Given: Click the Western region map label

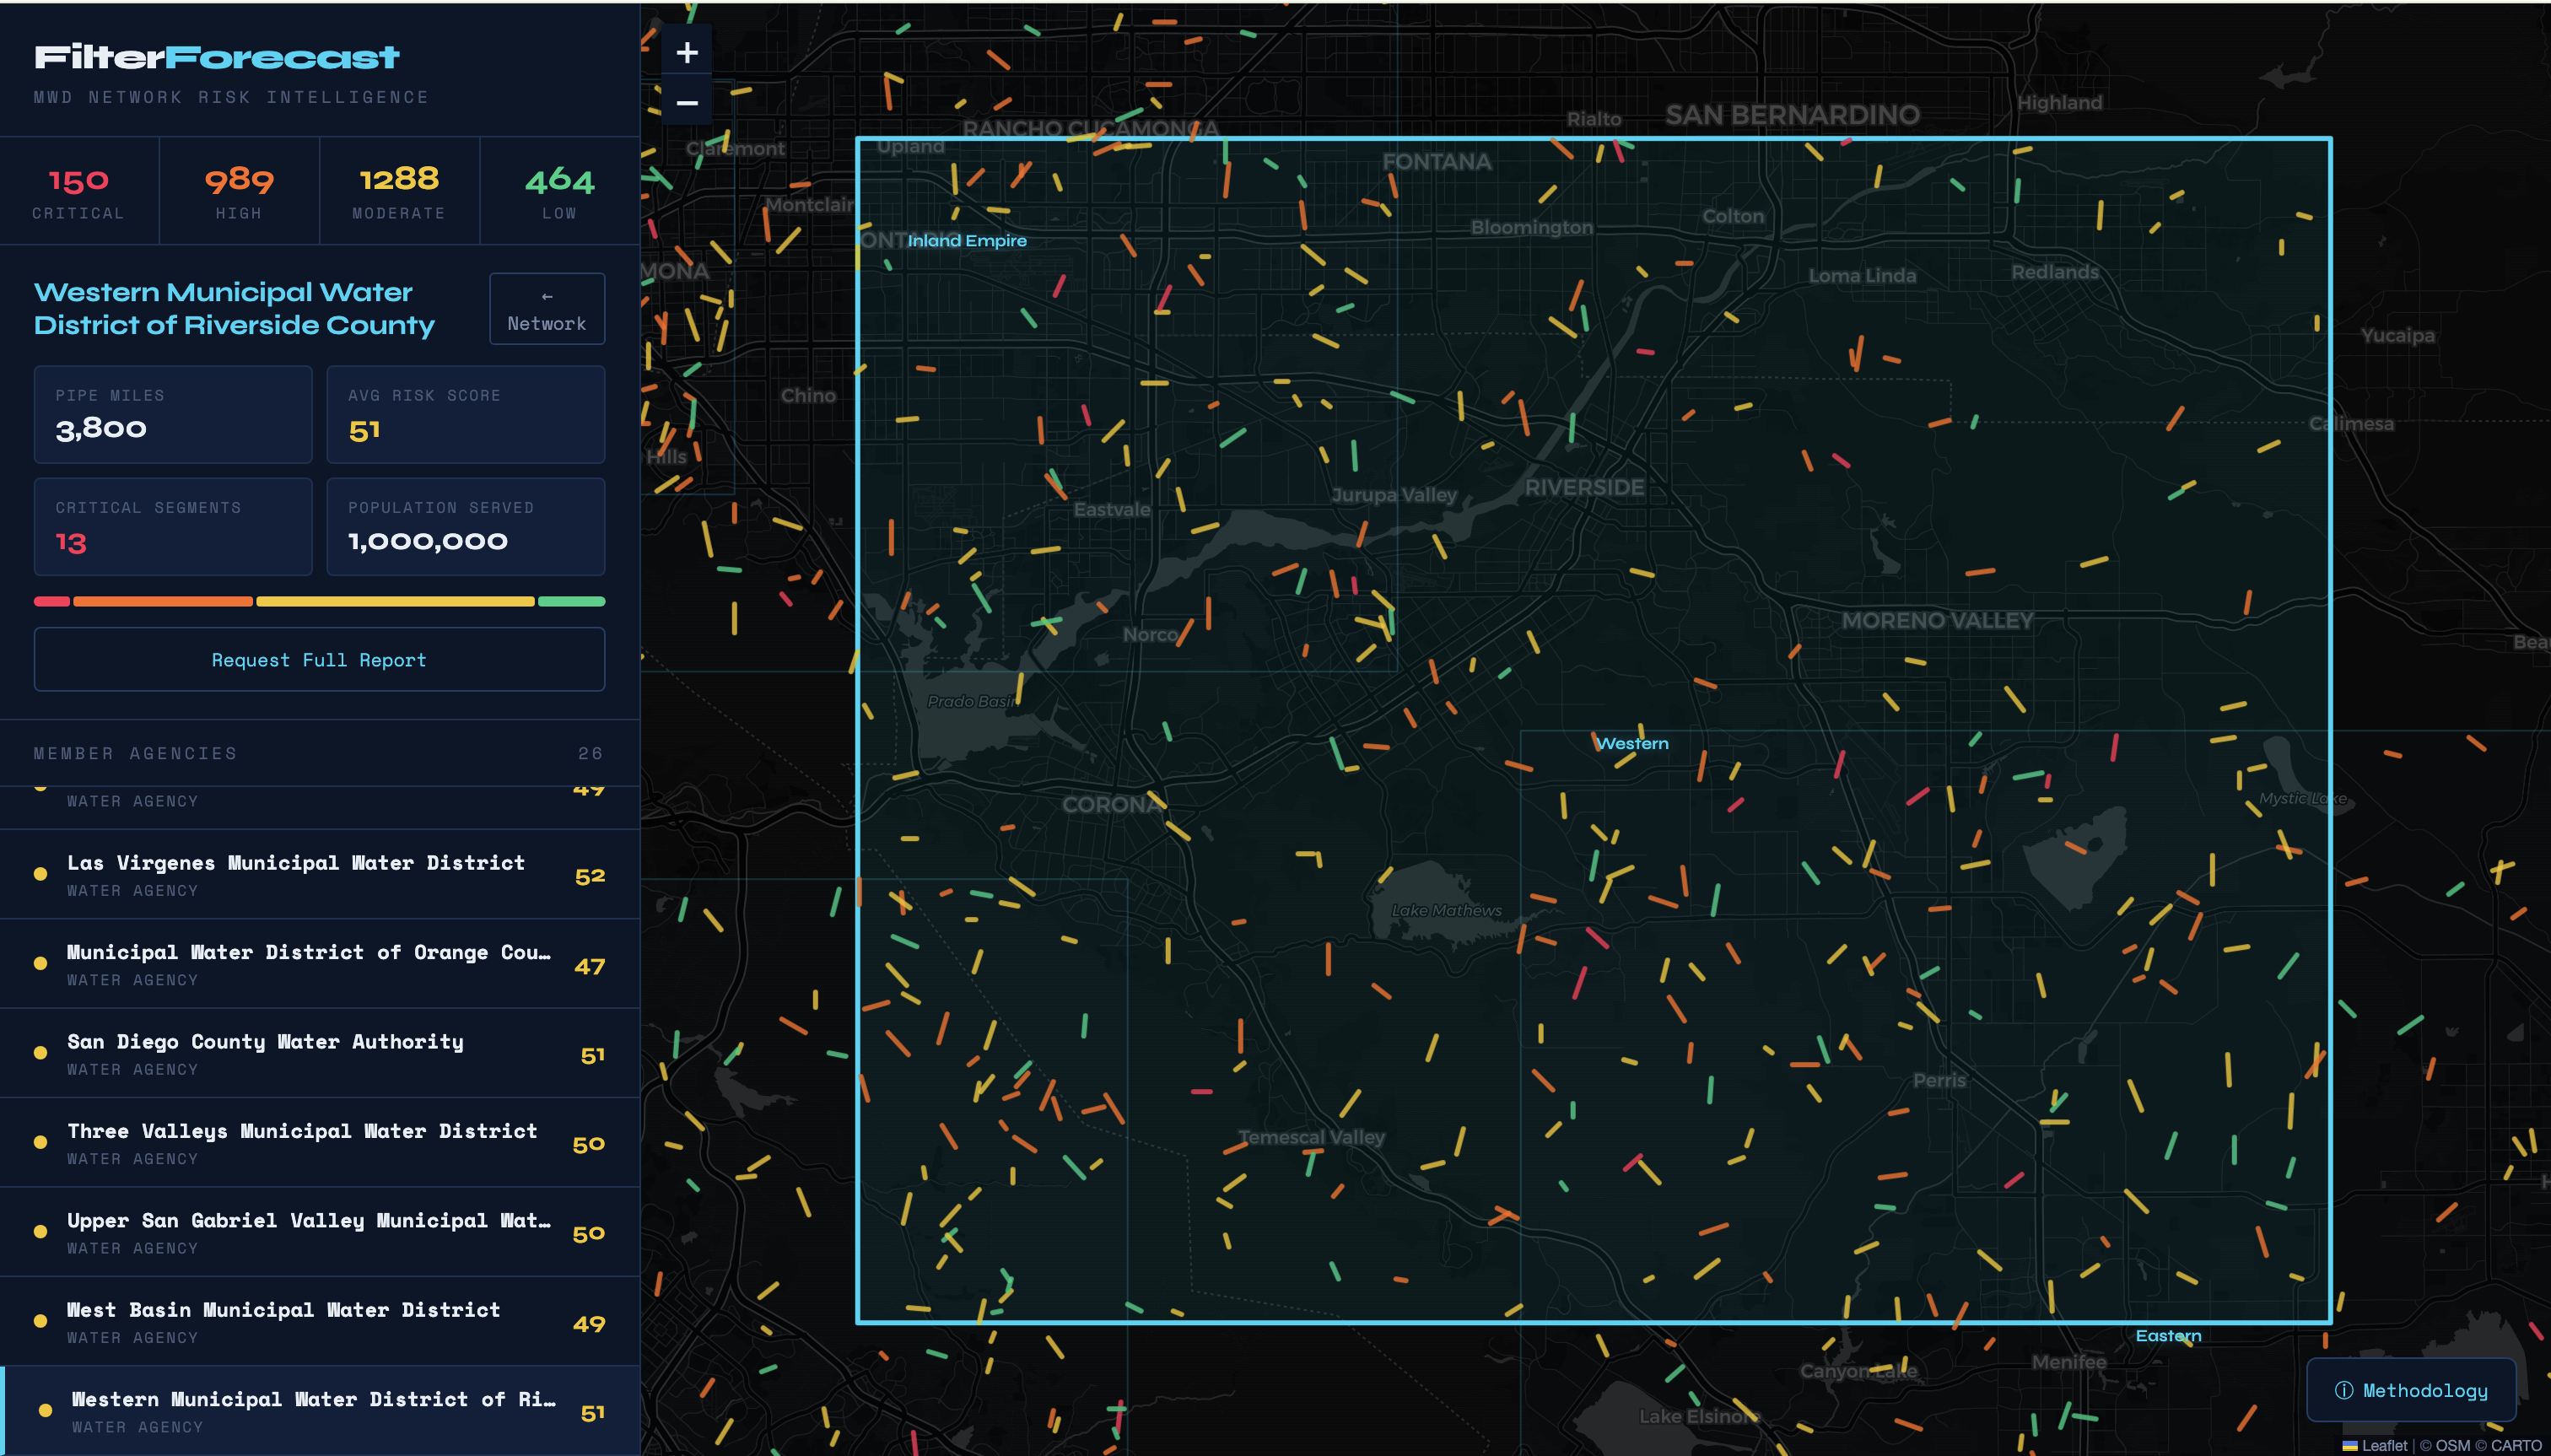Looking at the screenshot, I should click(1632, 743).
